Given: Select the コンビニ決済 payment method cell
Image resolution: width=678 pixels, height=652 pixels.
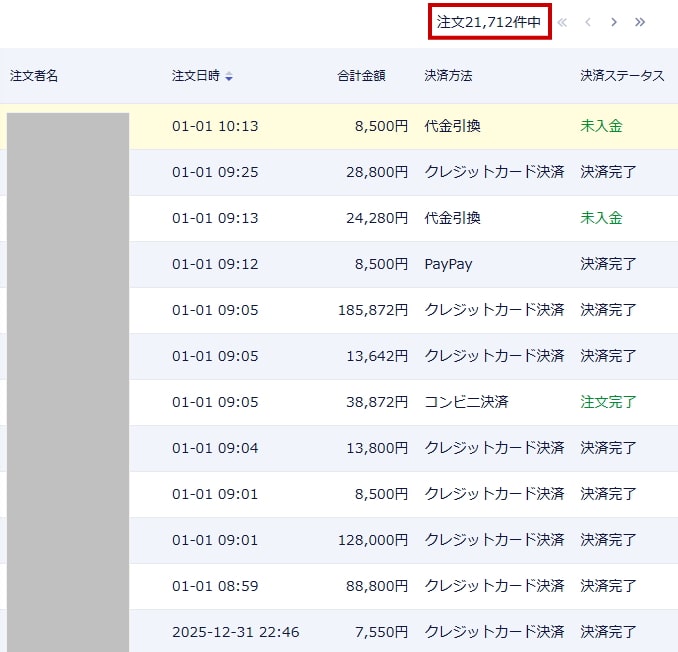Looking at the screenshot, I should 466,402.
